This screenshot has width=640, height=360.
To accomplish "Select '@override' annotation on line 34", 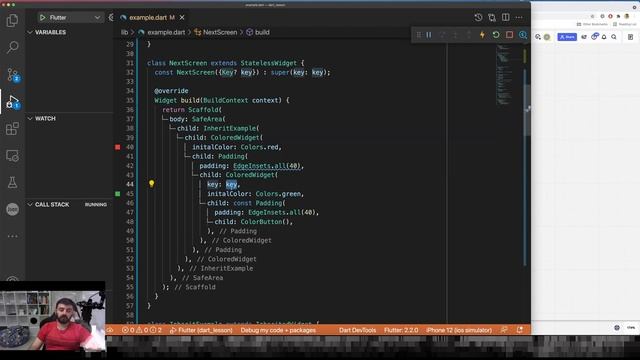I will click(x=171, y=91).
